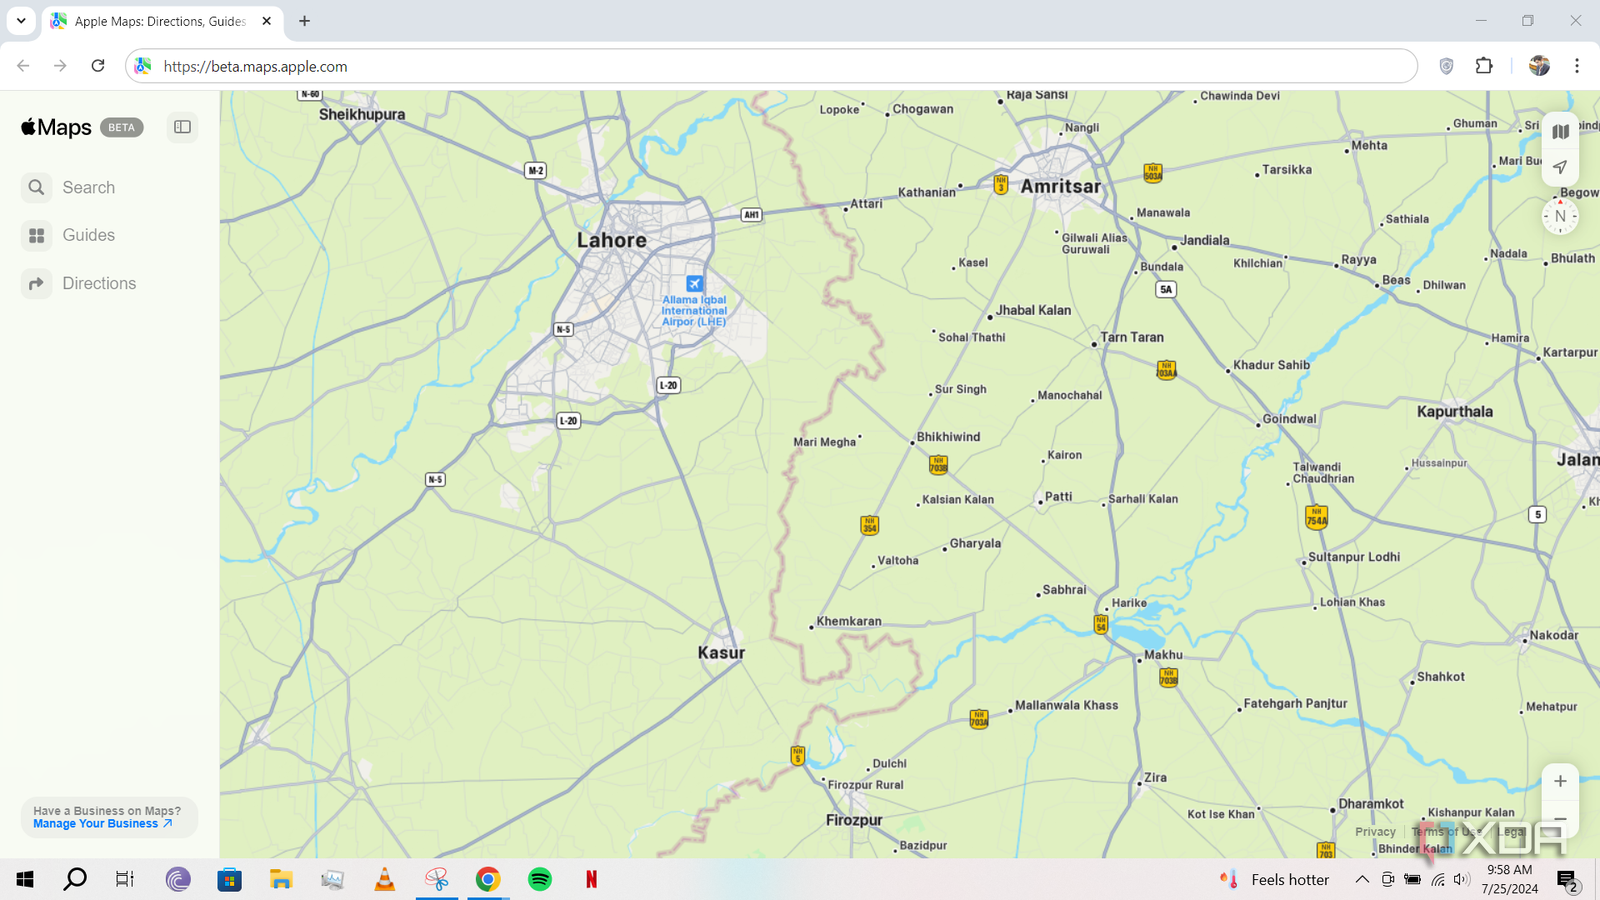Screen dimensions: 1600x900
Task: Click the current location arrow icon
Action: pyautogui.click(x=1560, y=167)
